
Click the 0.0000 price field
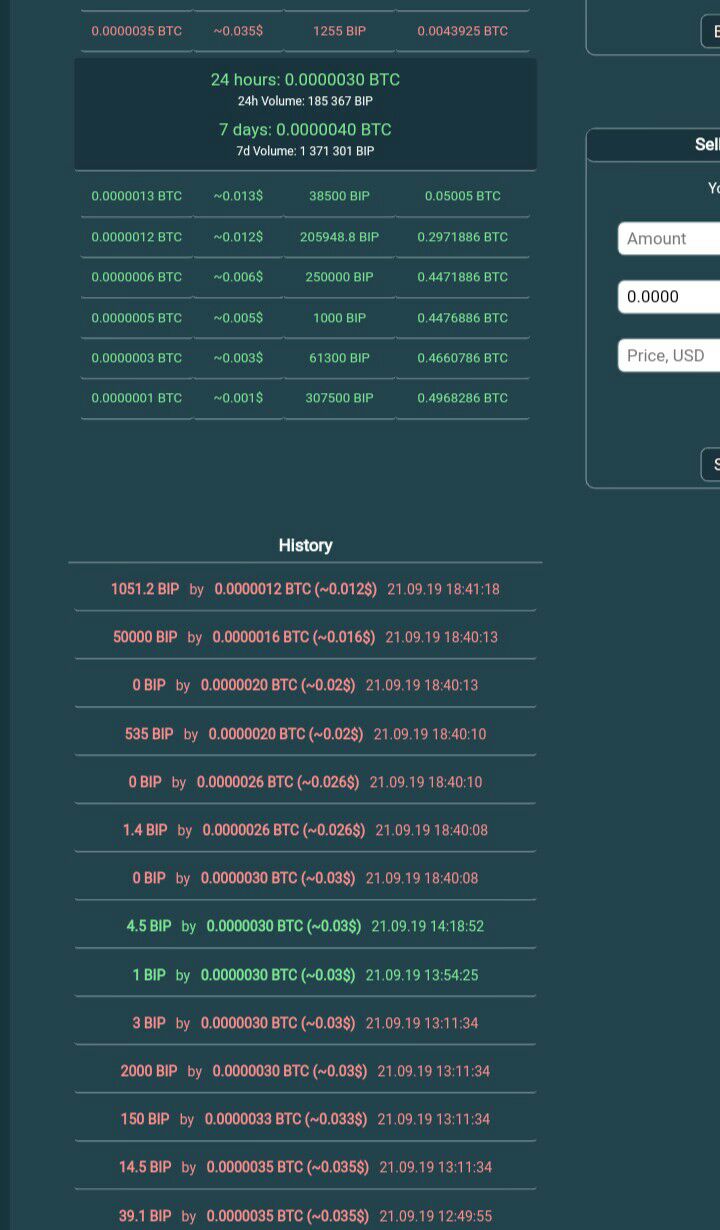coord(669,296)
